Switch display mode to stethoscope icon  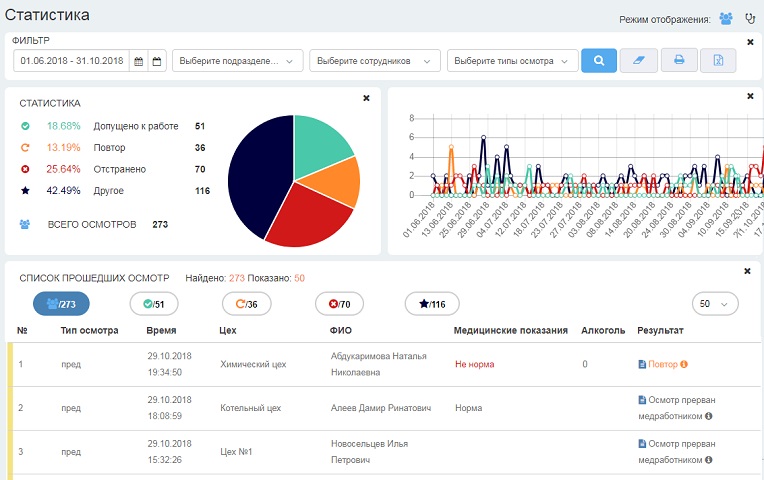tap(751, 19)
